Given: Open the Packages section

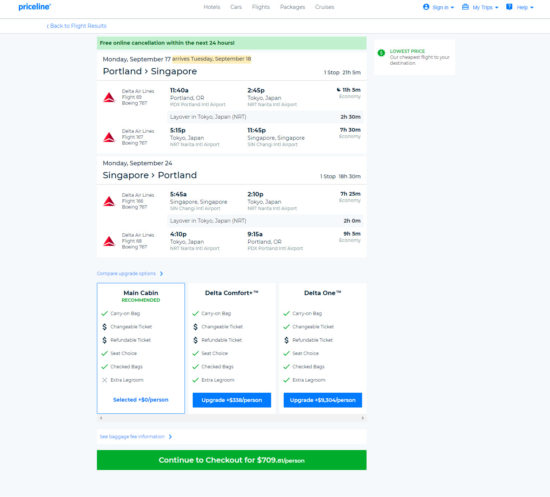Looking at the screenshot, I should (293, 7).
